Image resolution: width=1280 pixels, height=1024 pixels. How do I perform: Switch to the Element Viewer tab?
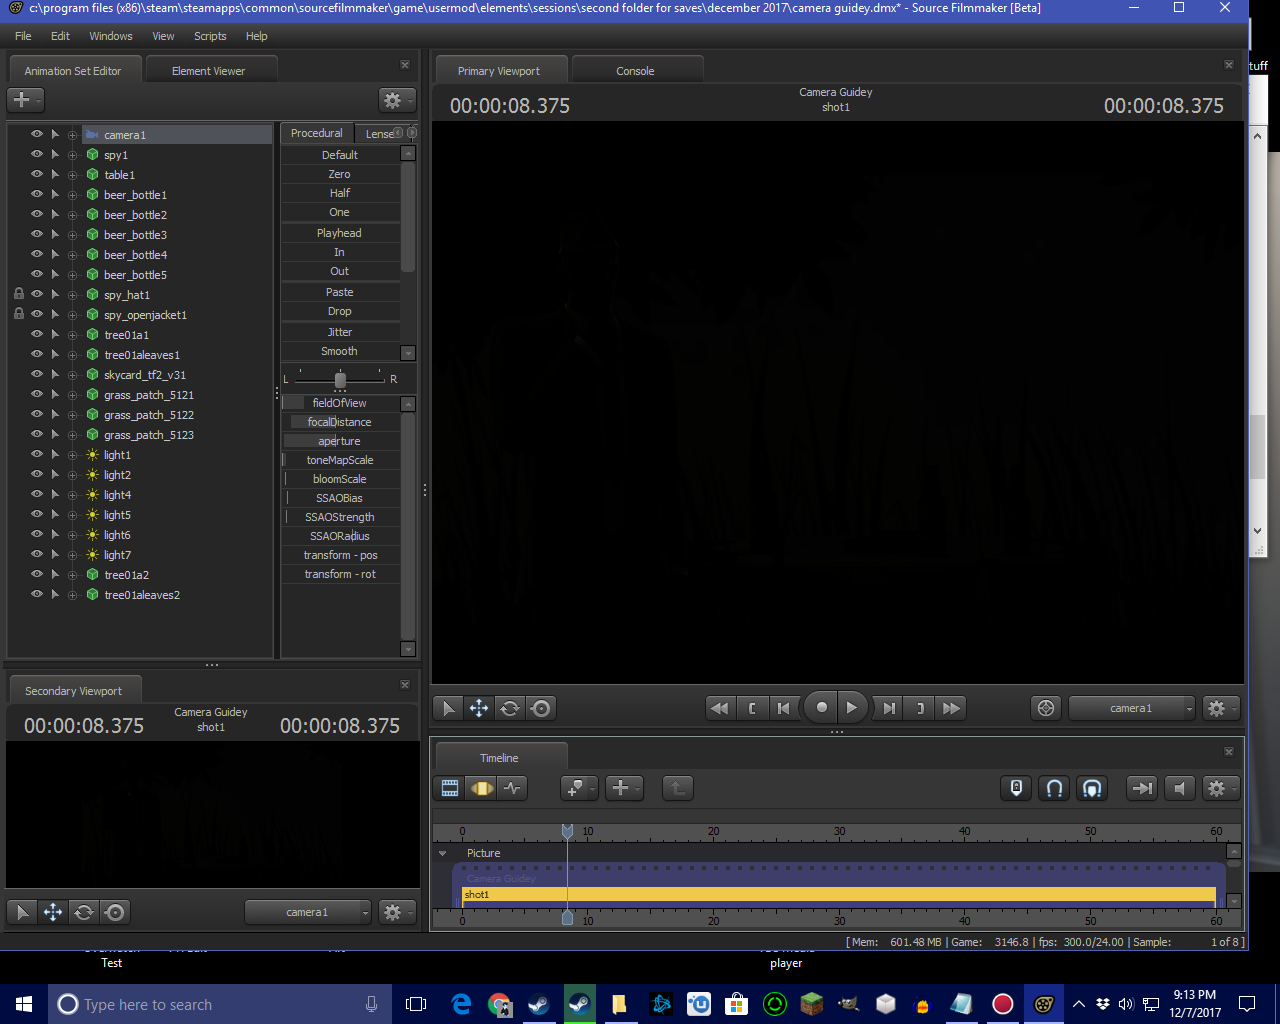(x=208, y=71)
